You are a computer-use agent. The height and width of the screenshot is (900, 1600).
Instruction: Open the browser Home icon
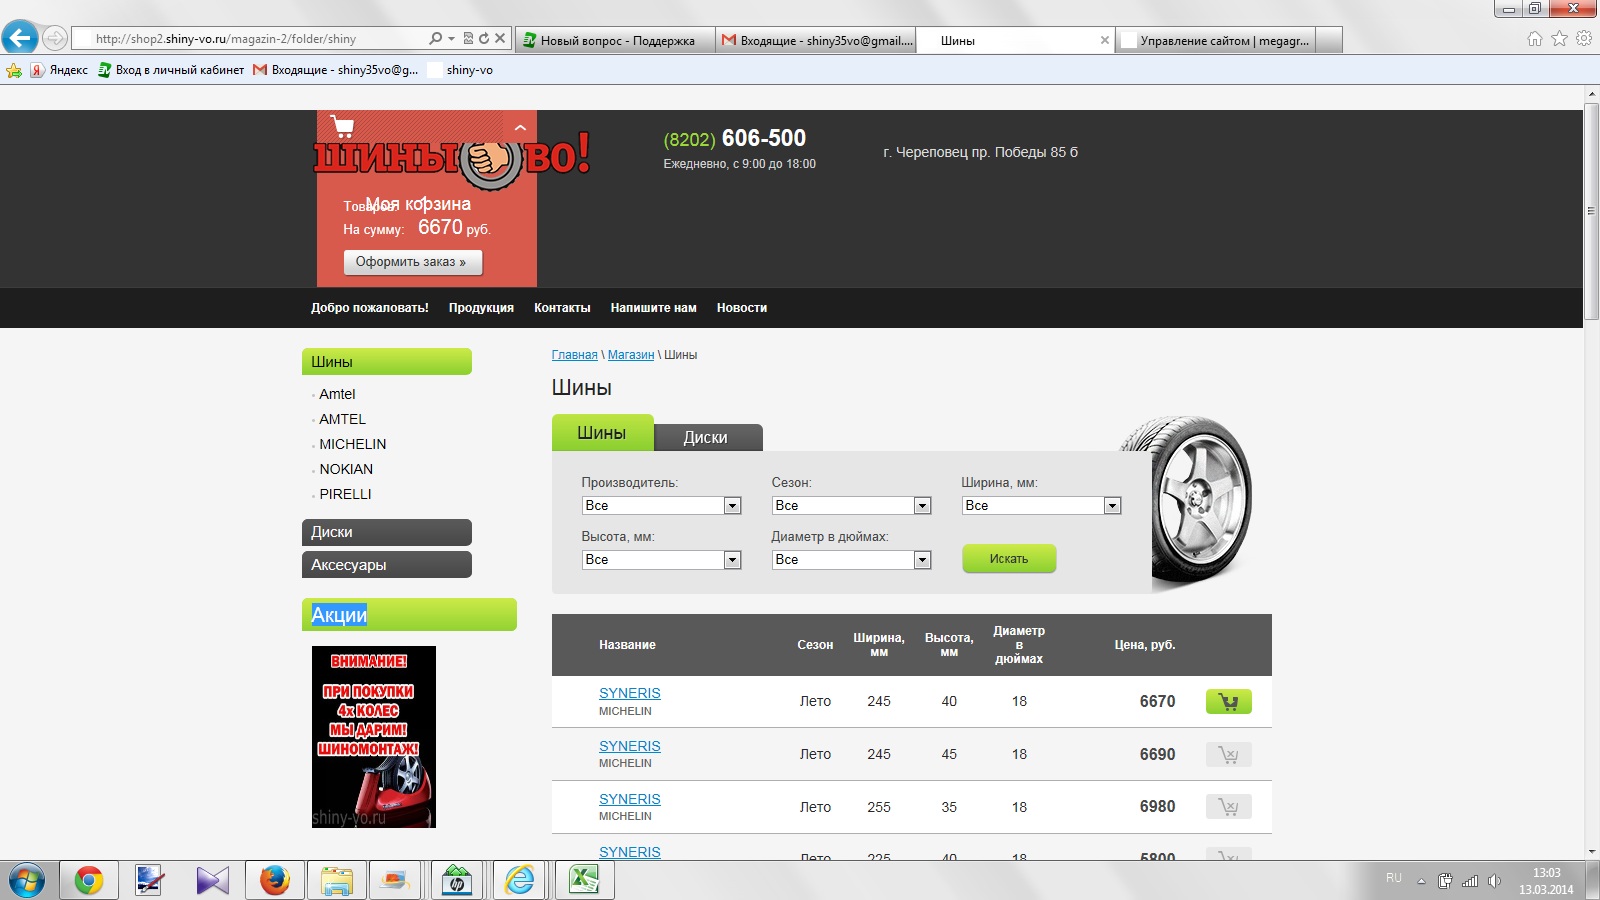pos(1535,38)
